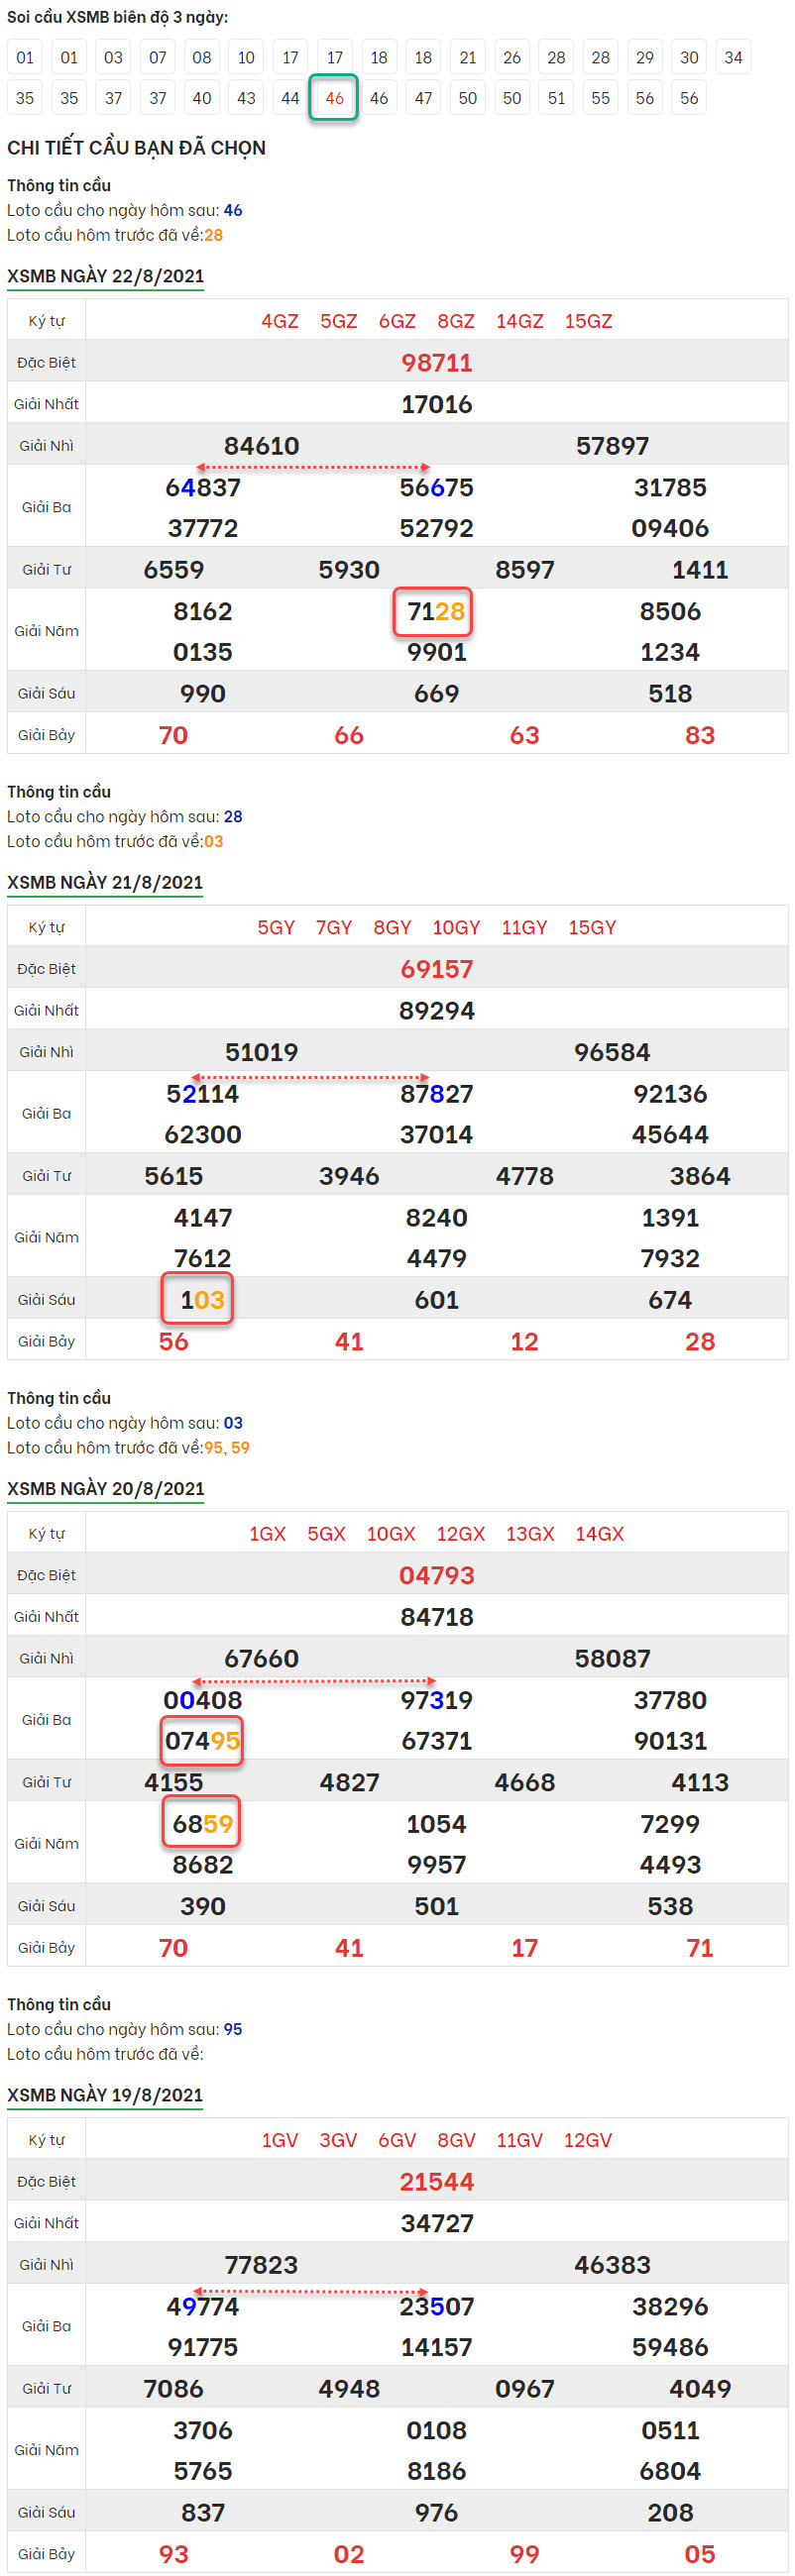This screenshot has height=2576, width=795.
Task: Click the number 07 button
Action: [x=158, y=57]
